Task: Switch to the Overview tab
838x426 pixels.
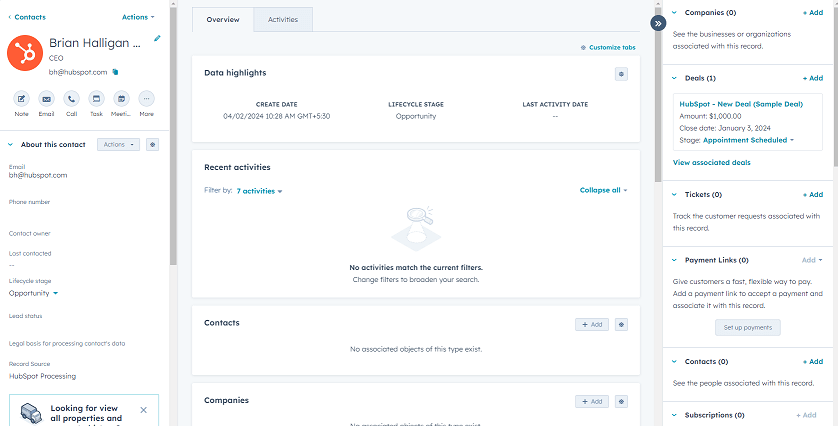Action: [x=223, y=19]
